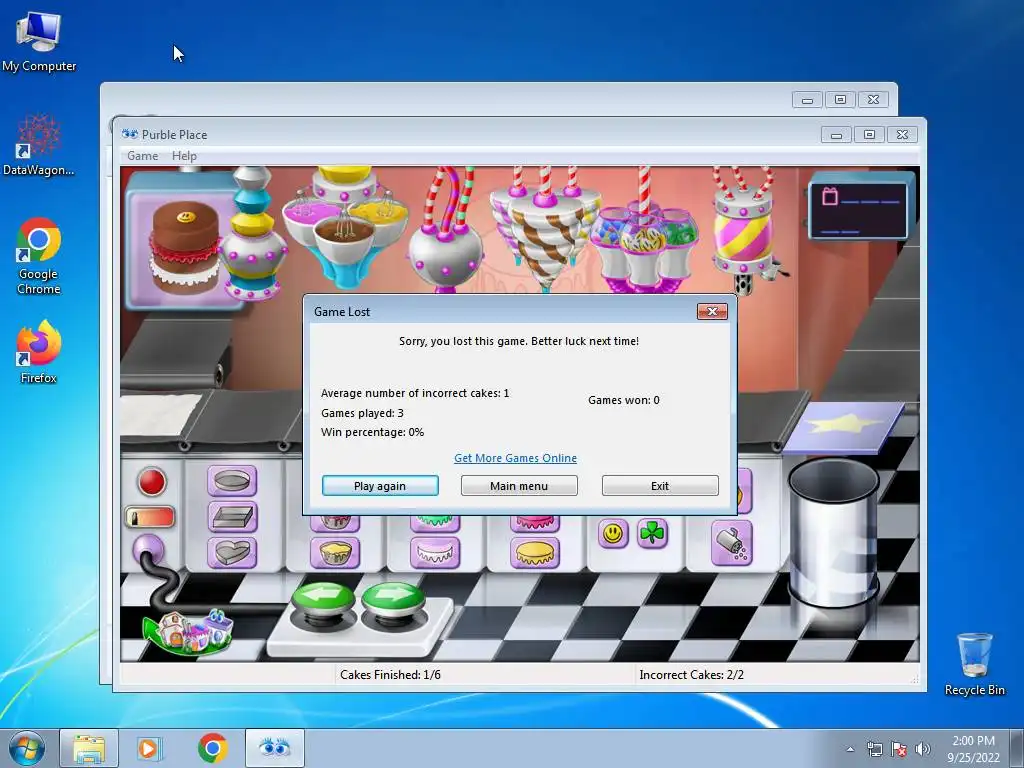1024x768 pixels.
Task: Click 'Cakes Finished: 1/6' status text
Action: tap(390, 675)
